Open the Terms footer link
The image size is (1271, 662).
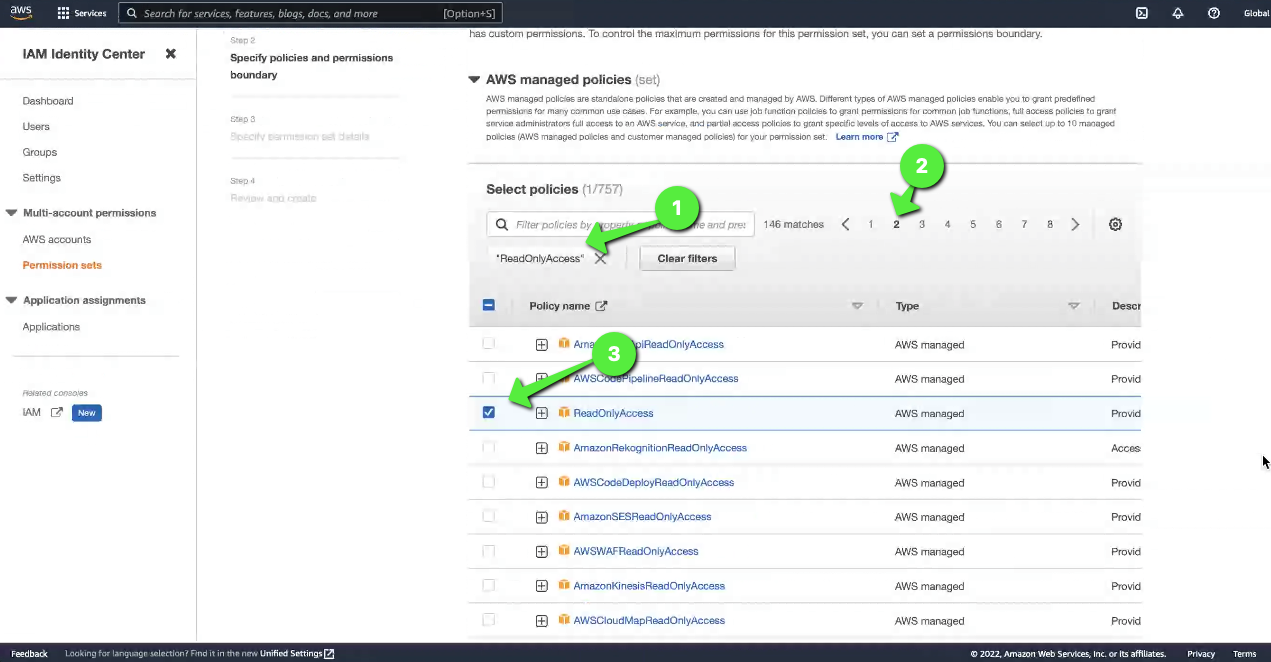pyautogui.click(x=1244, y=654)
